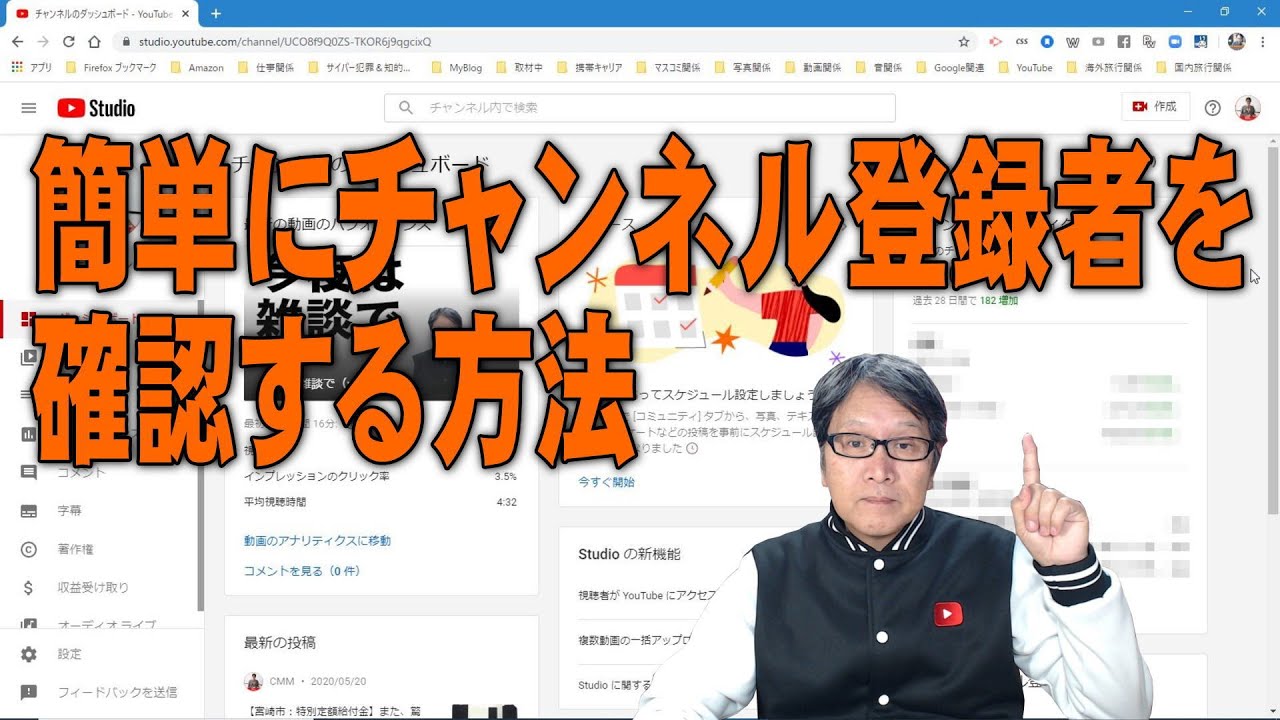Image resolution: width=1280 pixels, height=720 pixels.
Task: Open the Chrome three-dot menu
Action: [1263, 42]
